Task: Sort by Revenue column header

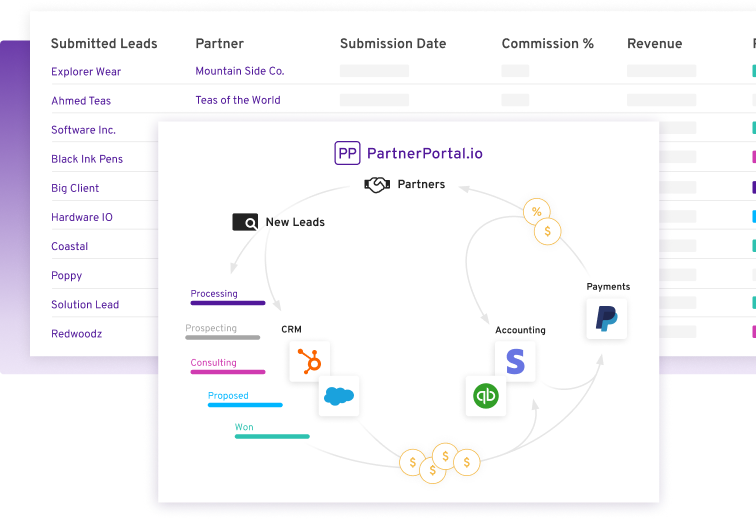Action: (655, 43)
